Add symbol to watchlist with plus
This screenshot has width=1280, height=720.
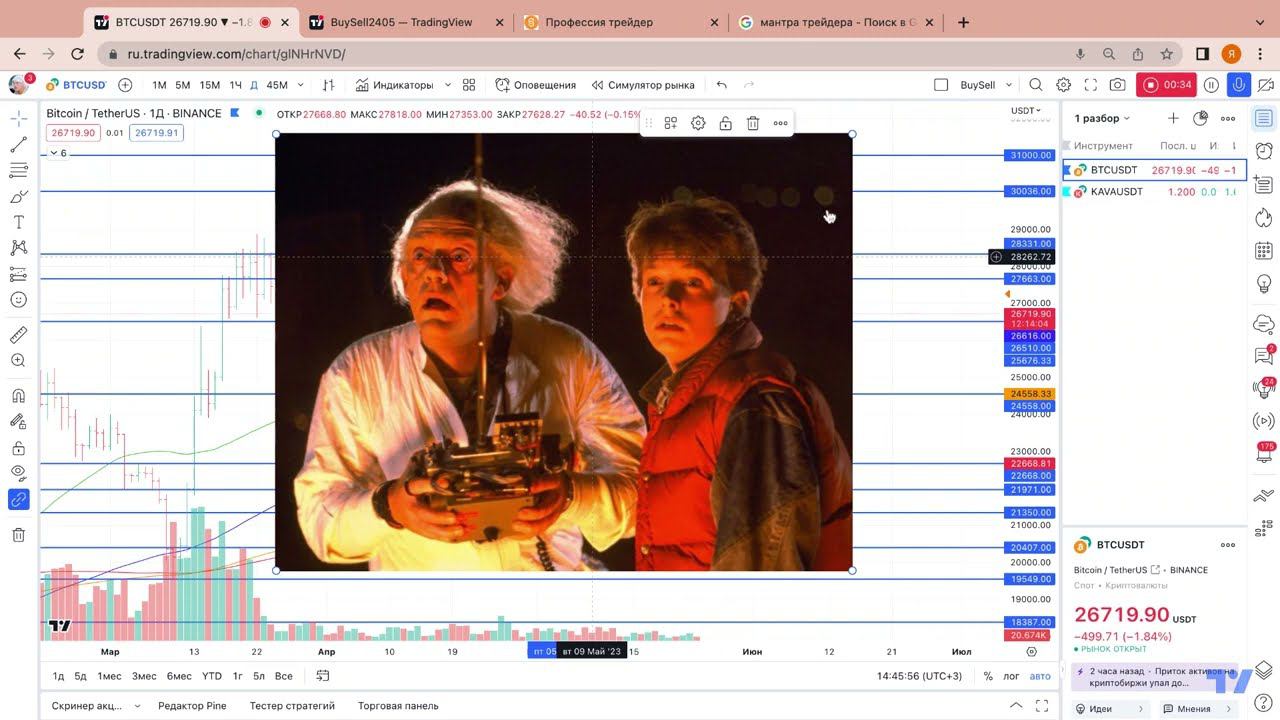point(1173,118)
